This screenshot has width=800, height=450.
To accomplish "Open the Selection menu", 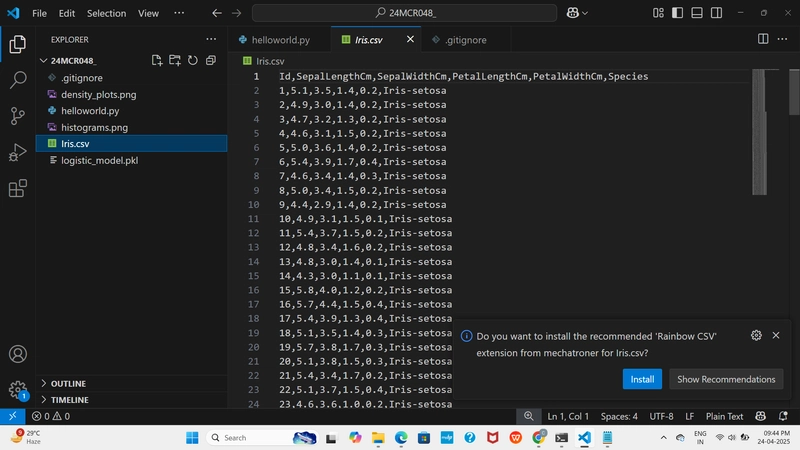I will point(106,13).
